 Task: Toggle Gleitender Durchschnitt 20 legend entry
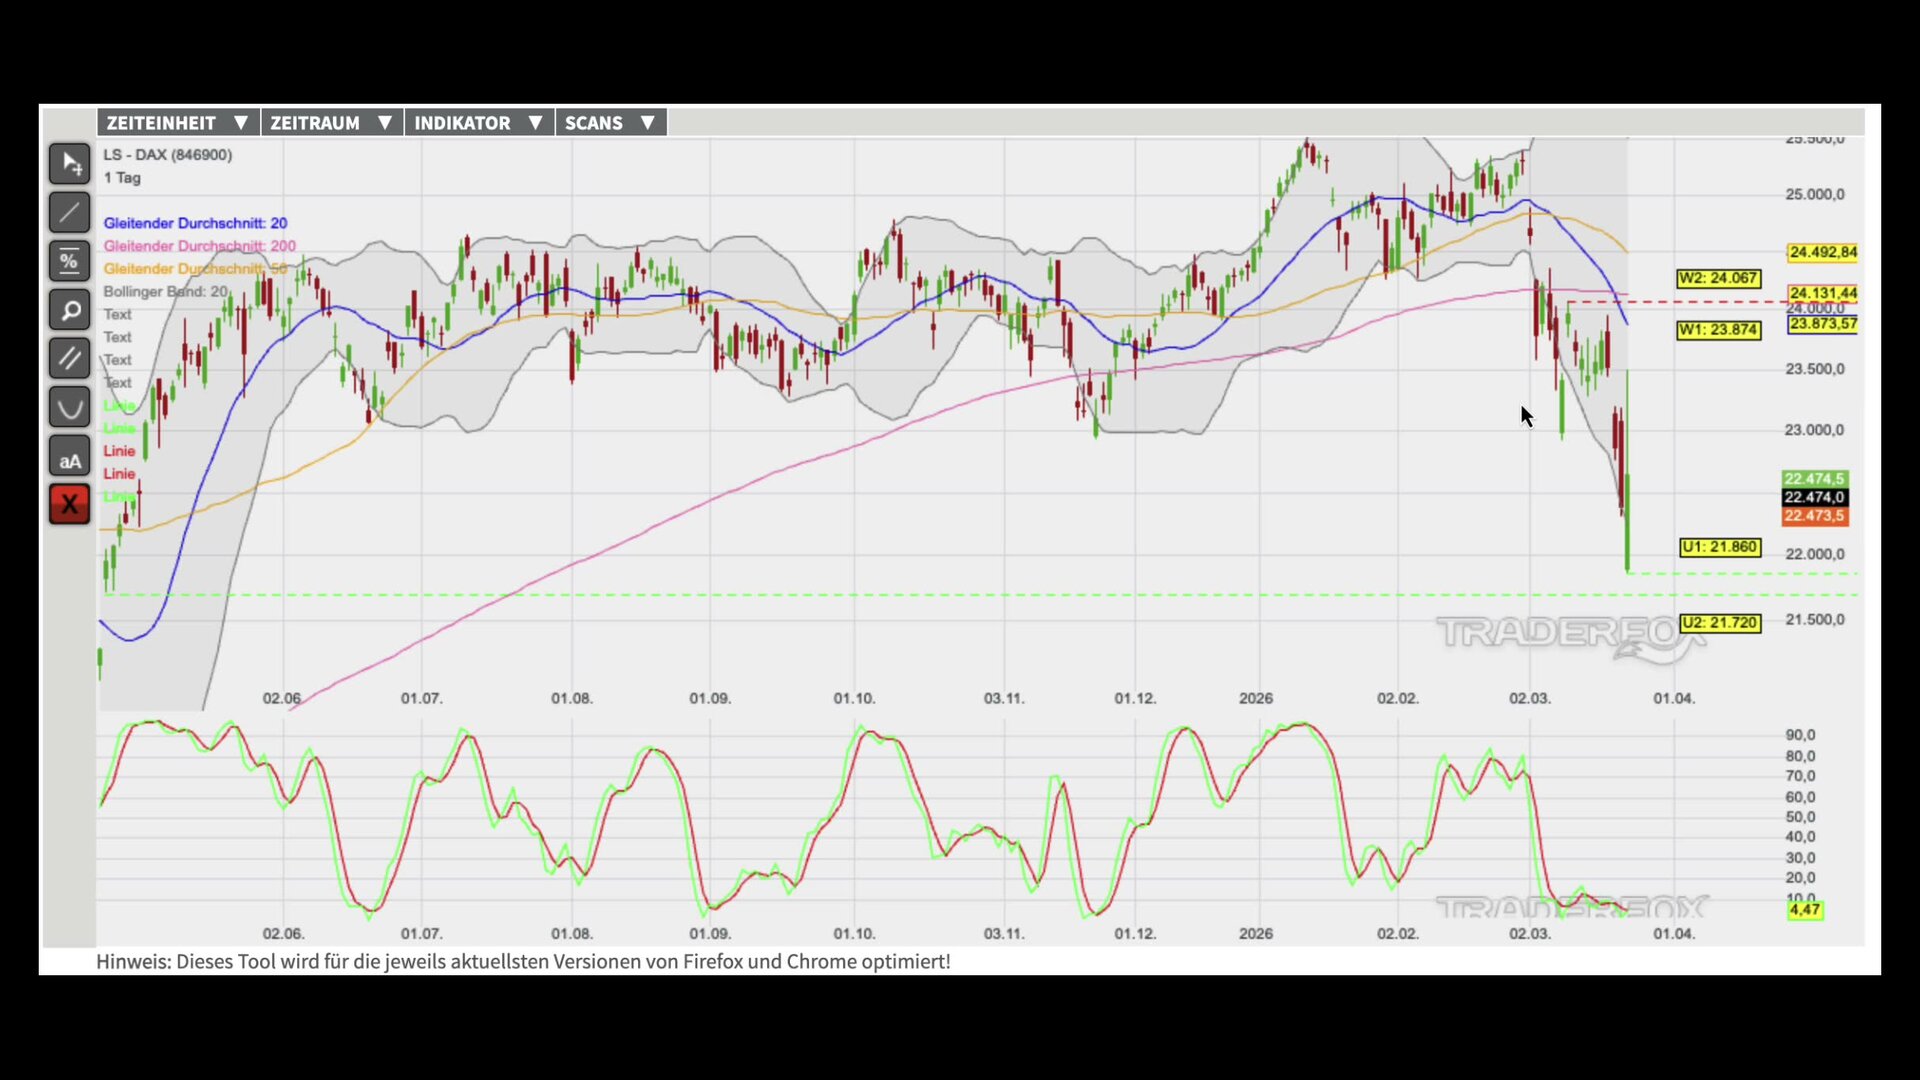tap(195, 223)
